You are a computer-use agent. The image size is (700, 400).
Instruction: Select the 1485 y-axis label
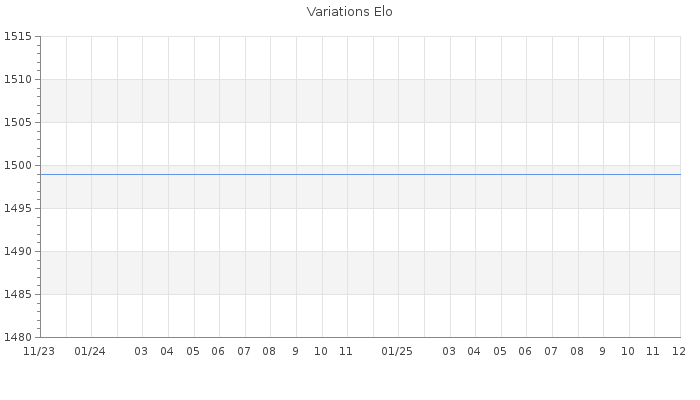pyautogui.click(x=18, y=295)
